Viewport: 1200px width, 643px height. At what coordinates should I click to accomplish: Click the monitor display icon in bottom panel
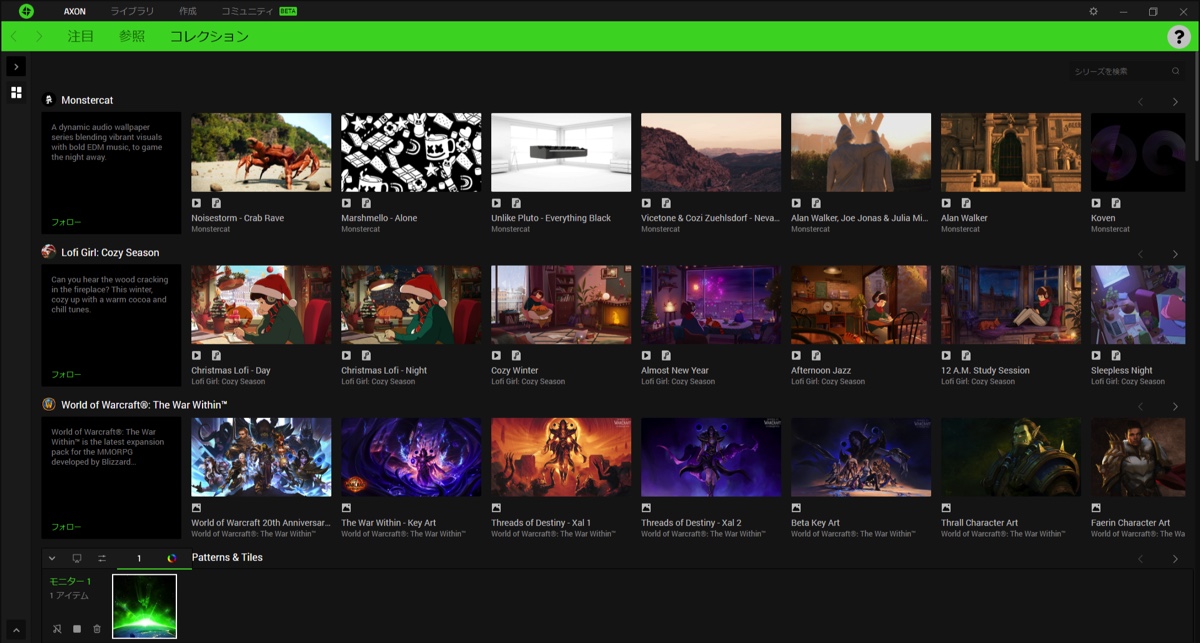coord(77,558)
